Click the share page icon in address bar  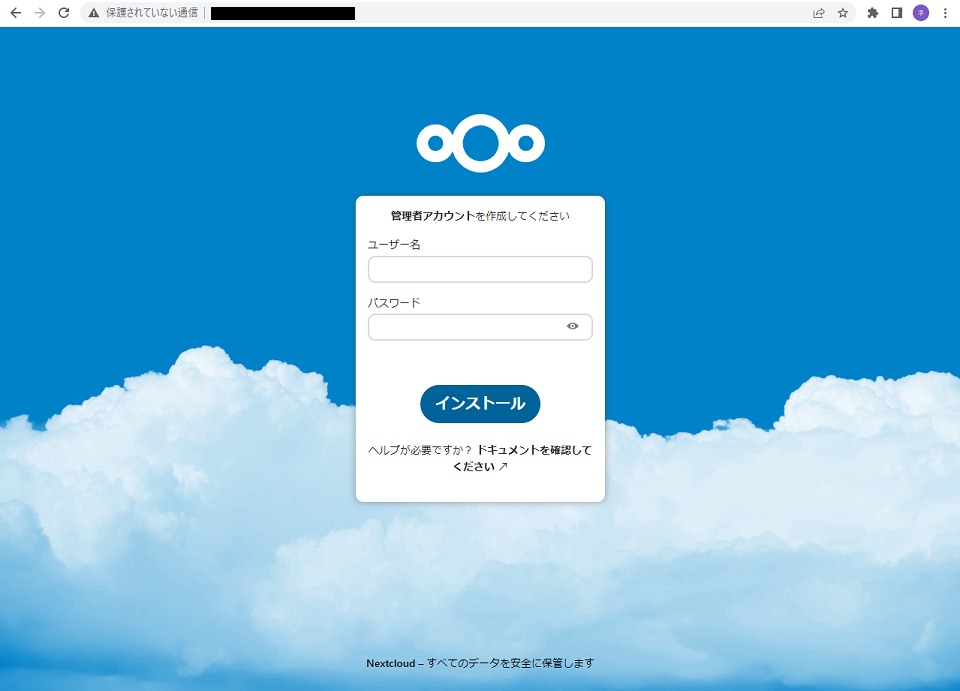point(819,13)
